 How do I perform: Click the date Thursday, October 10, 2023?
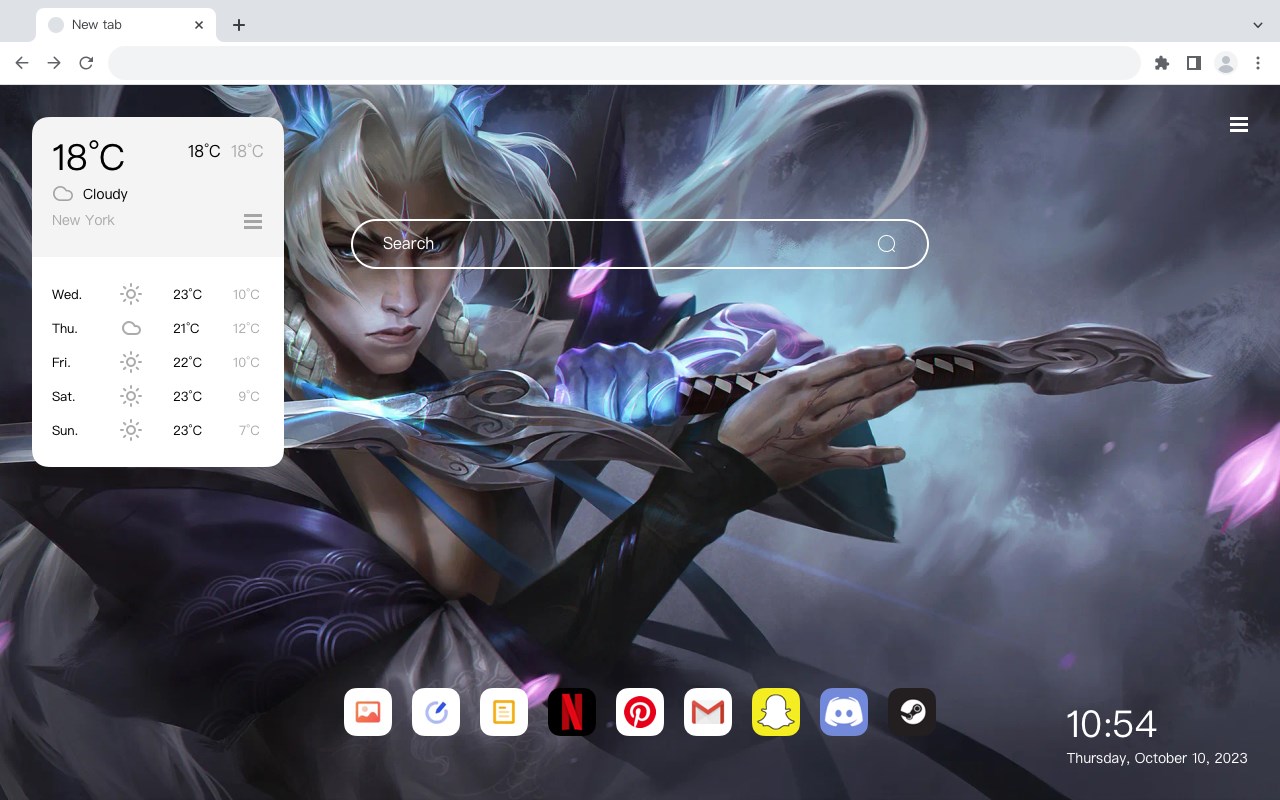(1157, 758)
